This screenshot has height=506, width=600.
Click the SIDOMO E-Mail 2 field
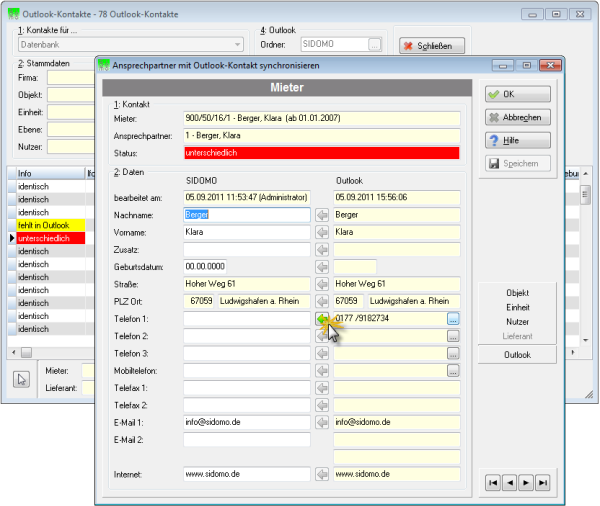click(x=247, y=440)
